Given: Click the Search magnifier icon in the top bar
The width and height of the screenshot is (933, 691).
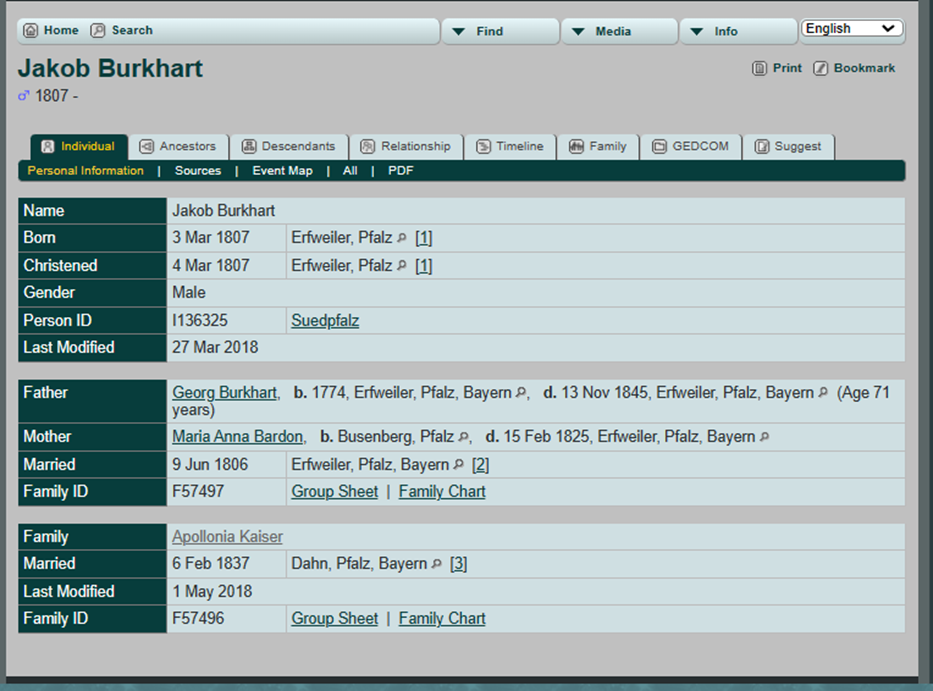Looking at the screenshot, I should coord(98,31).
